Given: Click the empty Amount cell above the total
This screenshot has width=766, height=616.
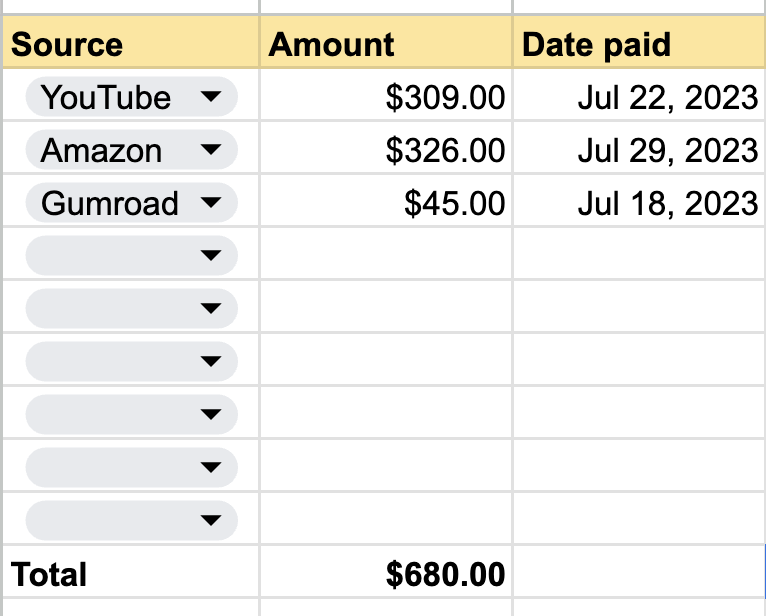Looking at the screenshot, I should click(386, 520).
